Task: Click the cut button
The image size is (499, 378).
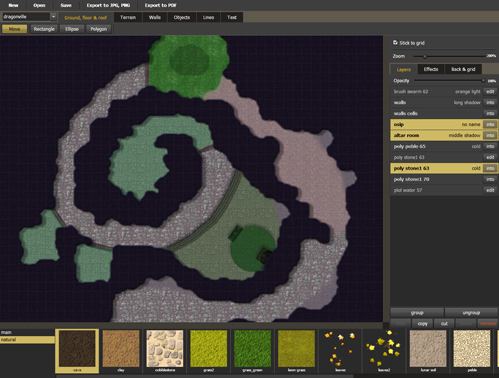Action: point(444,324)
